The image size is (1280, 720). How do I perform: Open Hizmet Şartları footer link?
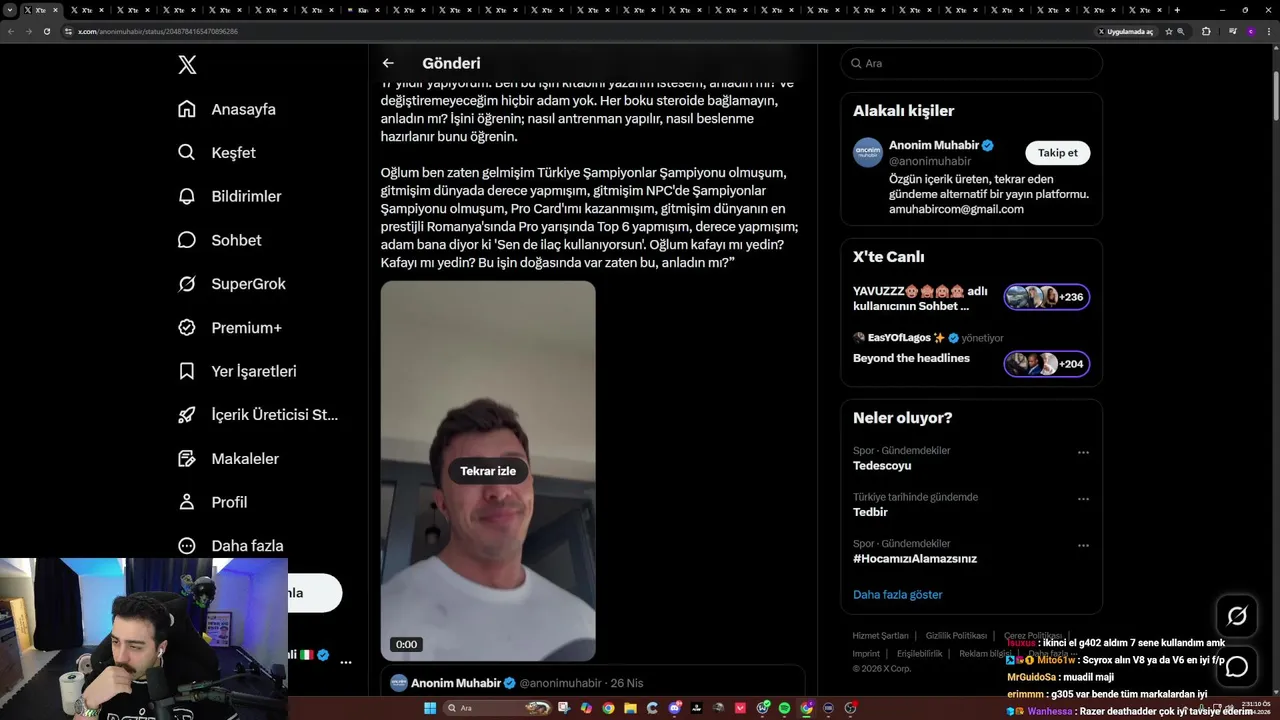point(880,636)
